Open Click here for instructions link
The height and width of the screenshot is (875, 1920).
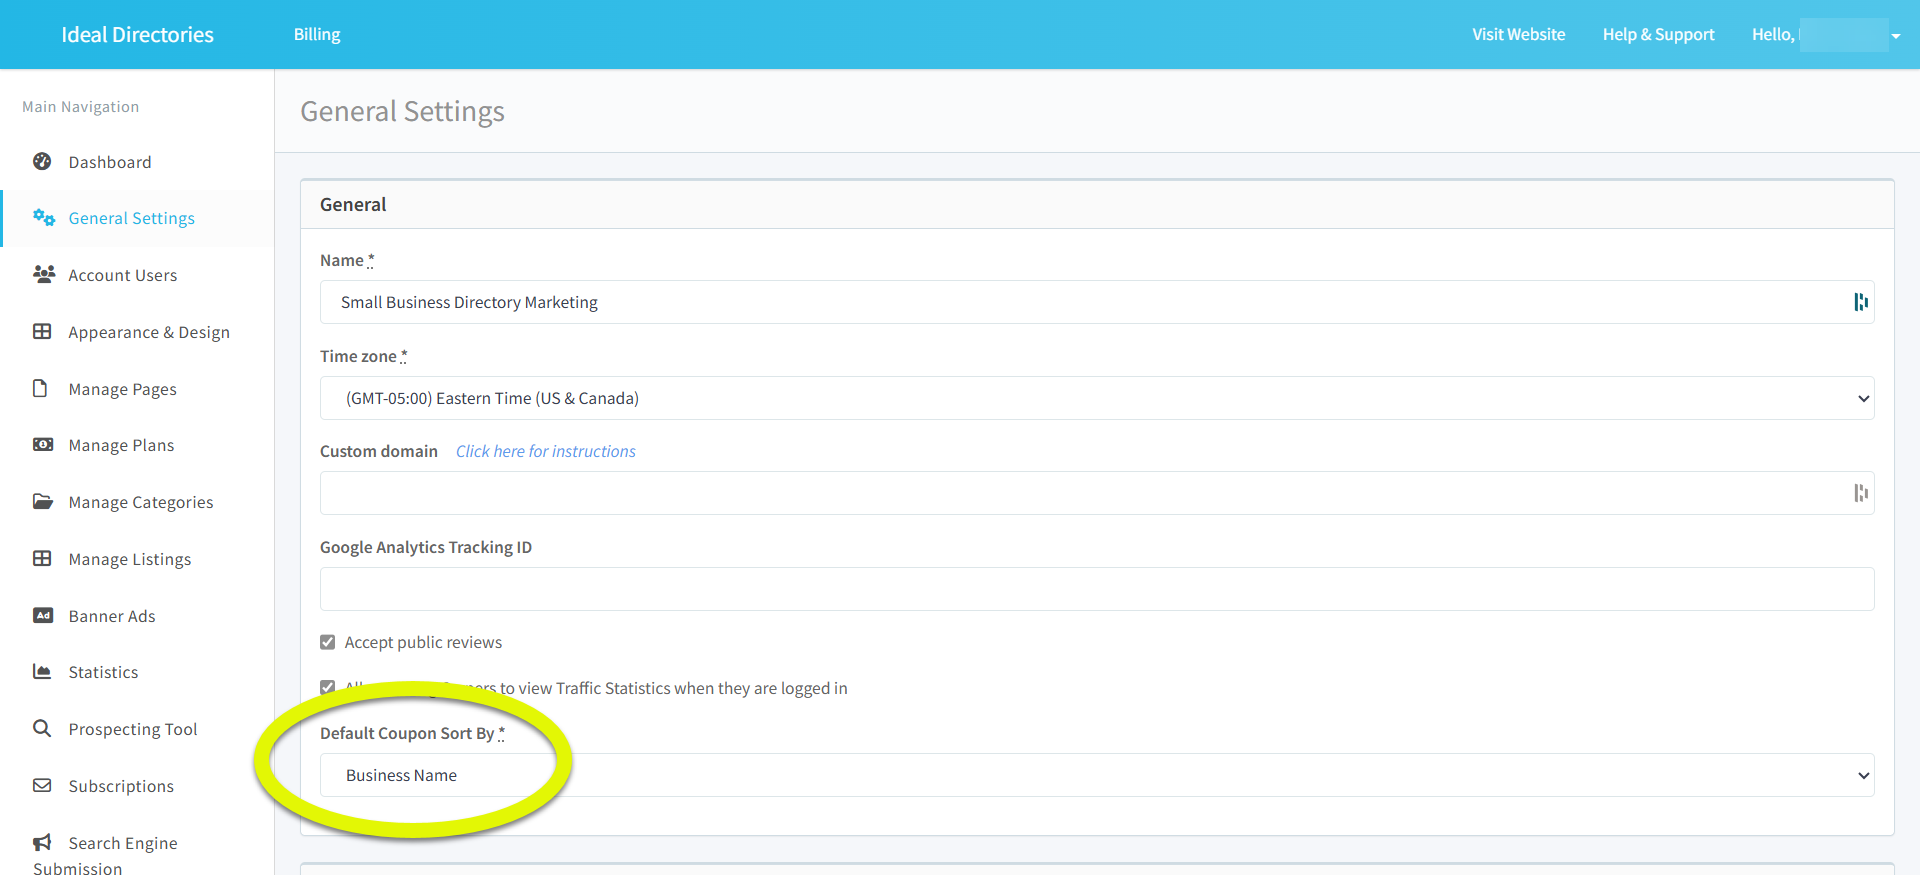click(546, 451)
